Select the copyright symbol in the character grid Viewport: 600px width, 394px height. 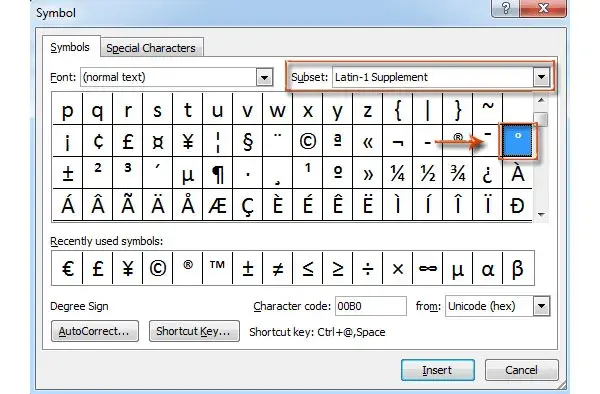tap(308, 141)
